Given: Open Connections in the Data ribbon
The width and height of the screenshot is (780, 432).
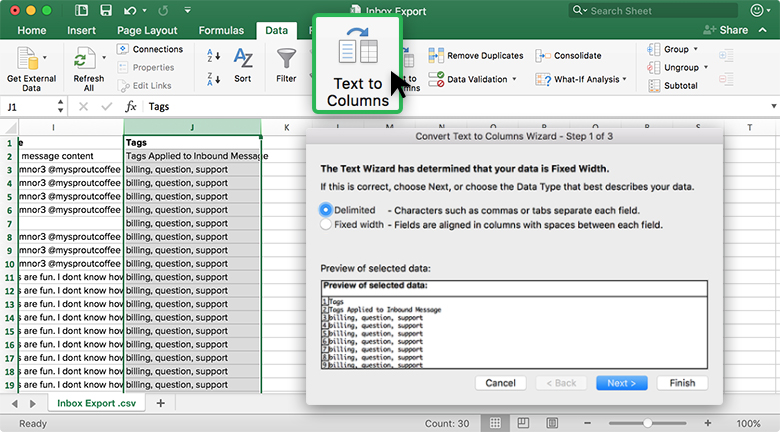Looking at the screenshot, I should pyautogui.click(x=150, y=49).
